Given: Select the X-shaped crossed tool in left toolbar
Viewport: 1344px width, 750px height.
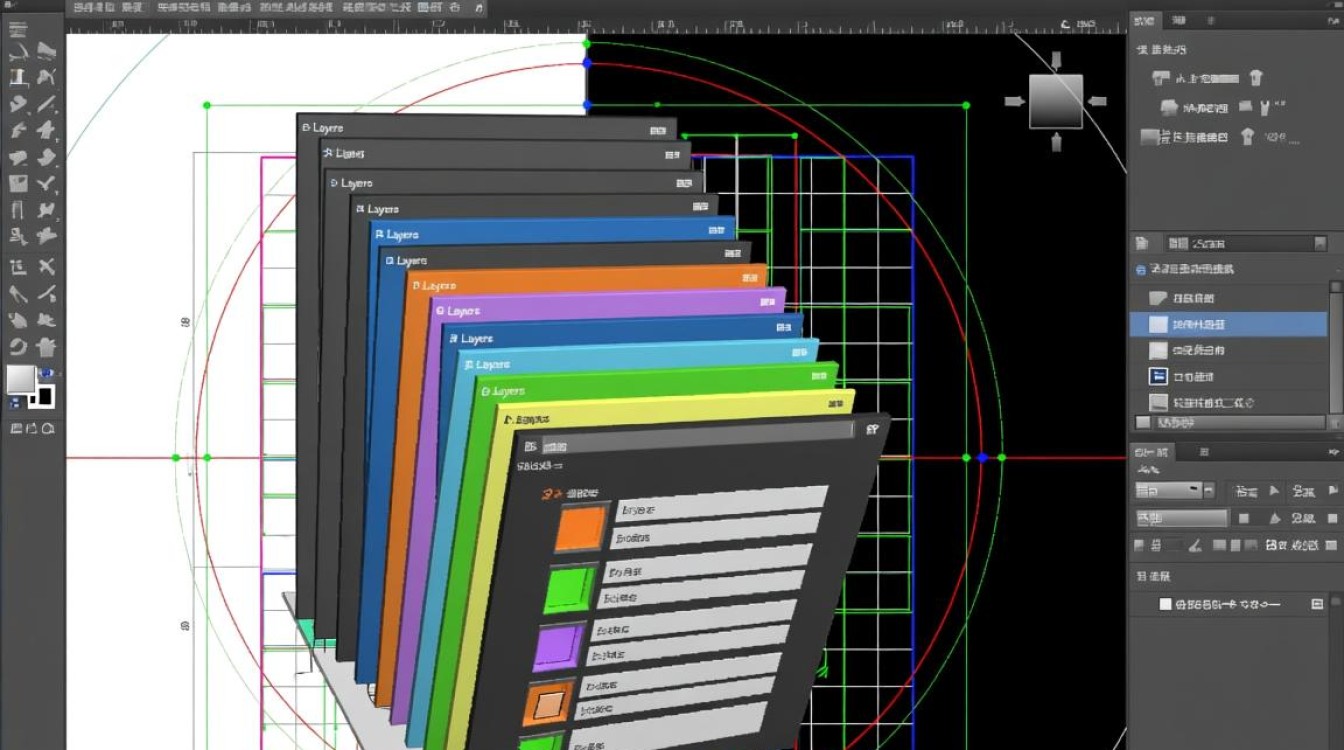Looking at the screenshot, I should (x=47, y=266).
